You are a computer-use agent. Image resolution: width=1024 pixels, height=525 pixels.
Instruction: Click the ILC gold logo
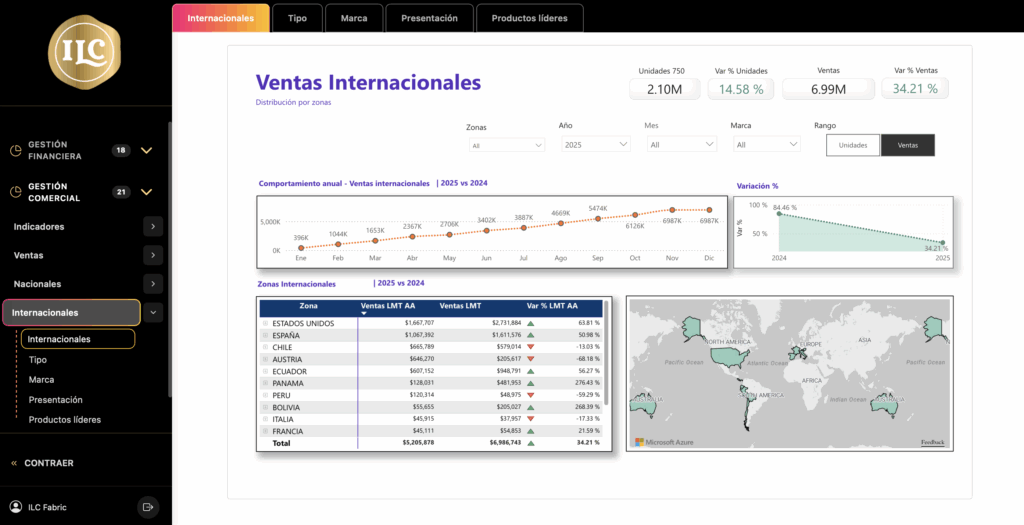84,51
